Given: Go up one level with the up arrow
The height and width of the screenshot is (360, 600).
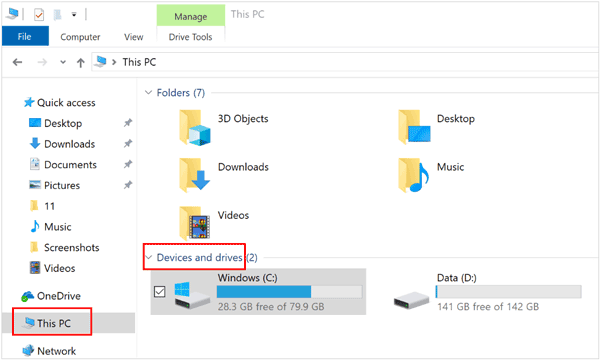Looking at the screenshot, I should point(80,62).
